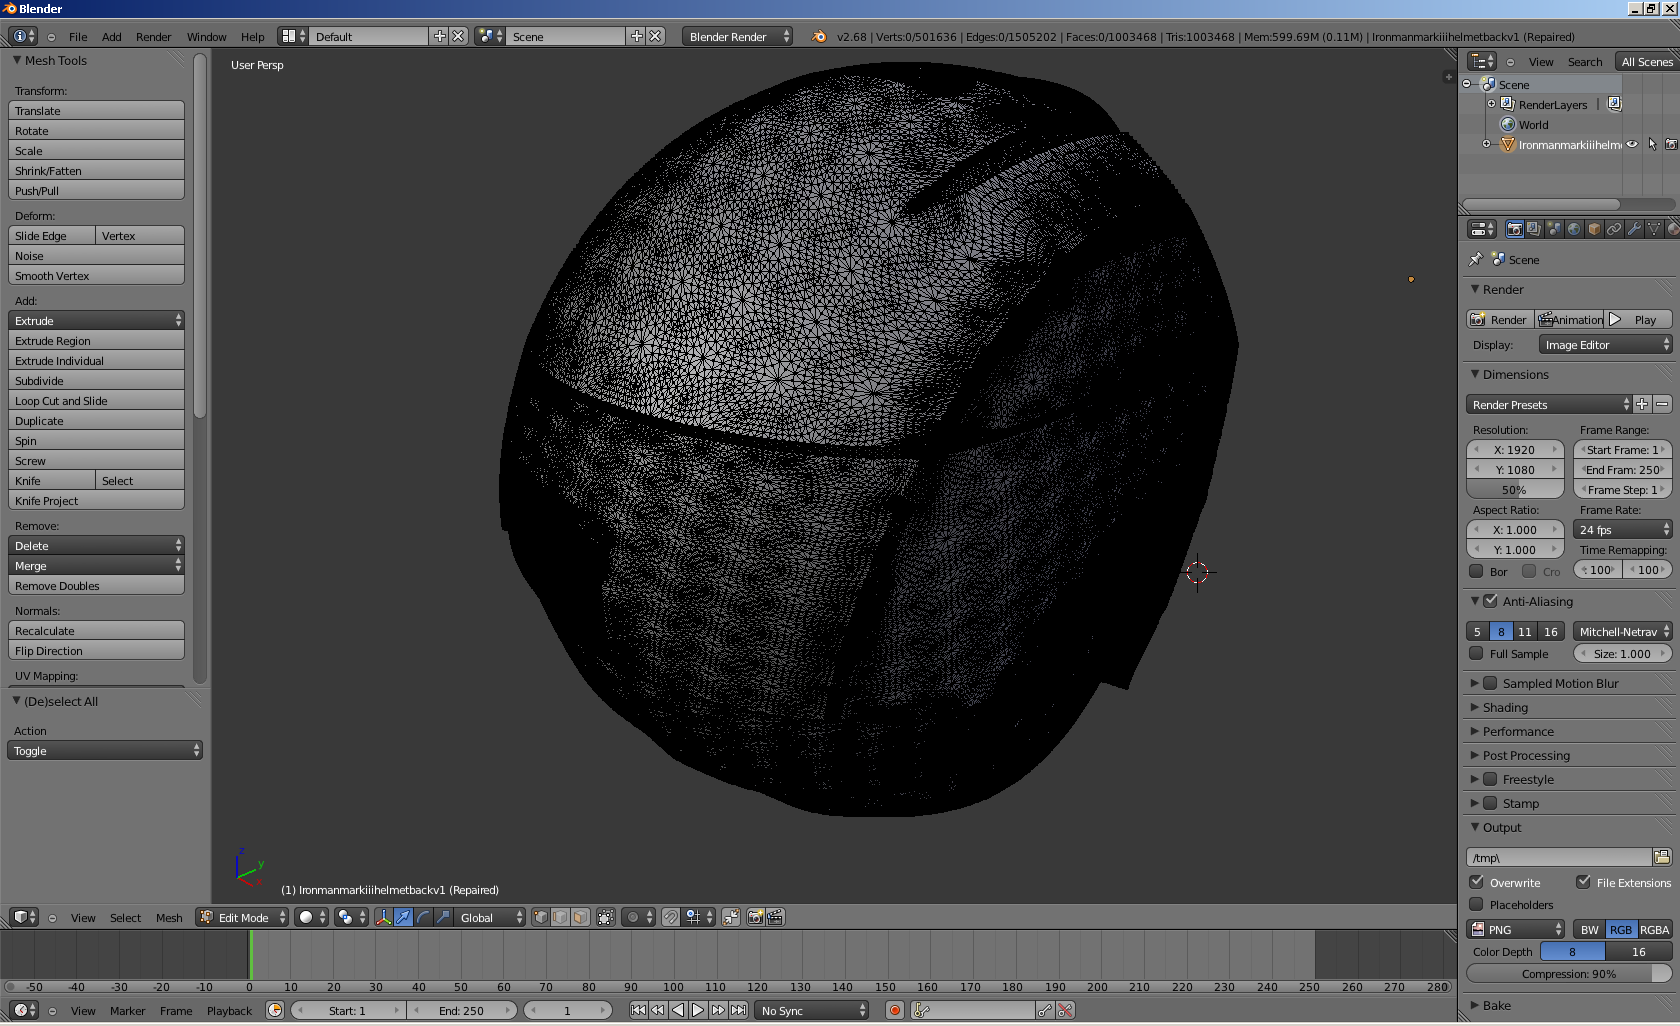Image resolution: width=1680 pixels, height=1026 pixels.
Task: Toggle File Extensions checkbox
Action: pyautogui.click(x=1583, y=882)
